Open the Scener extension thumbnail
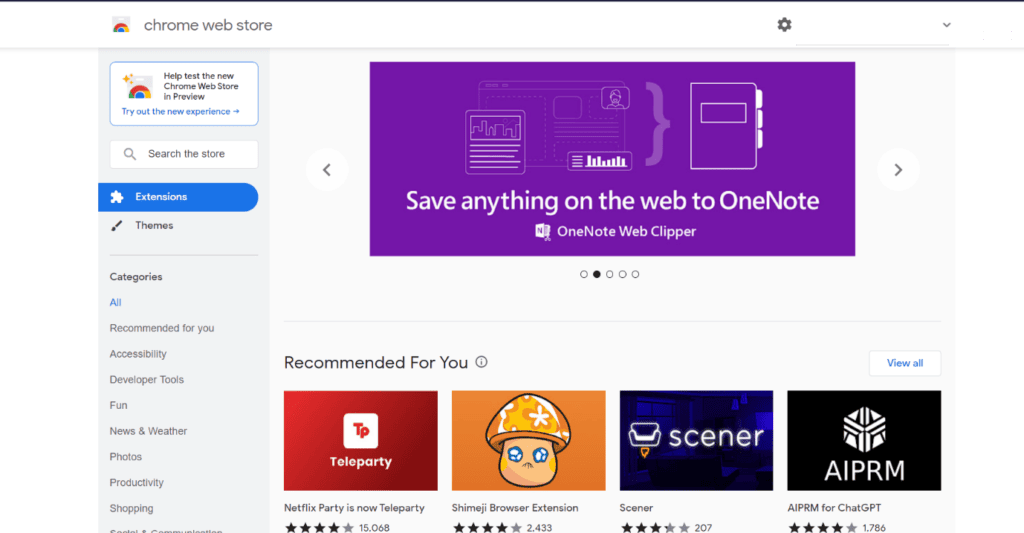 coord(696,441)
